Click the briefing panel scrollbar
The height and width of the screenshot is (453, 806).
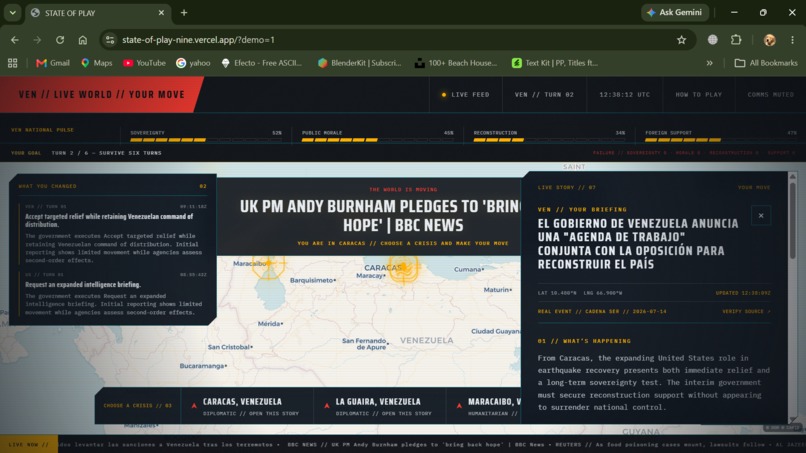tap(793, 221)
